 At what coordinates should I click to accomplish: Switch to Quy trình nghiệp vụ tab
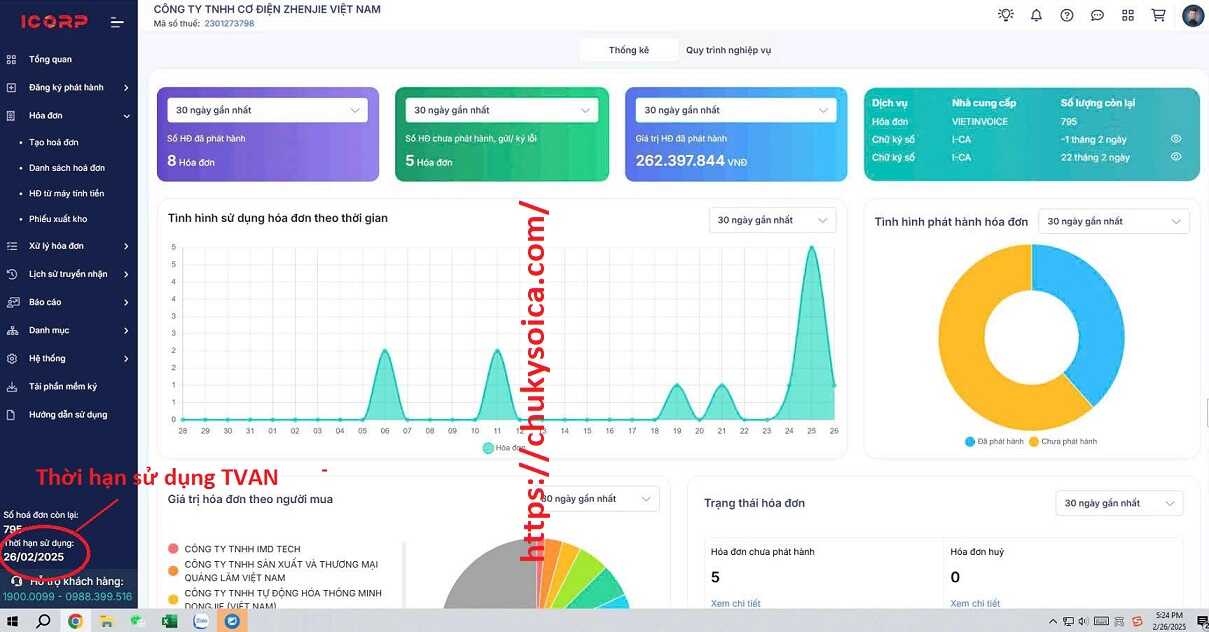pyautogui.click(x=728, y=50)
